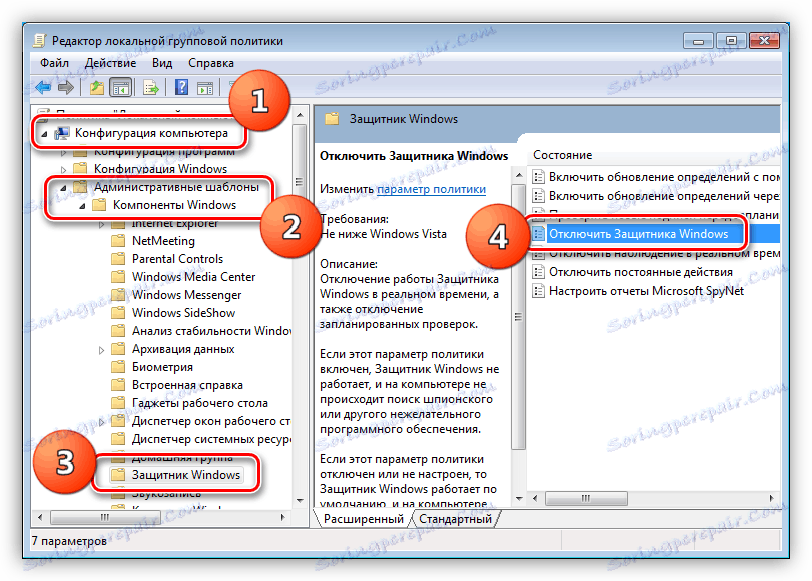This screenshot has height=581, width=812.
Task: Click the Forward navigation arrow
Action: pyautogui.click(x=65, y=87)
